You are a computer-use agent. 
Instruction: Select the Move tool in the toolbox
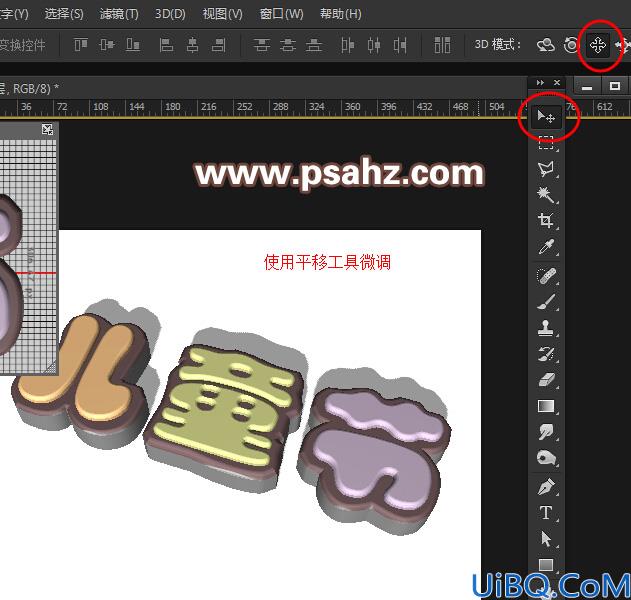(x=546, y=117)
